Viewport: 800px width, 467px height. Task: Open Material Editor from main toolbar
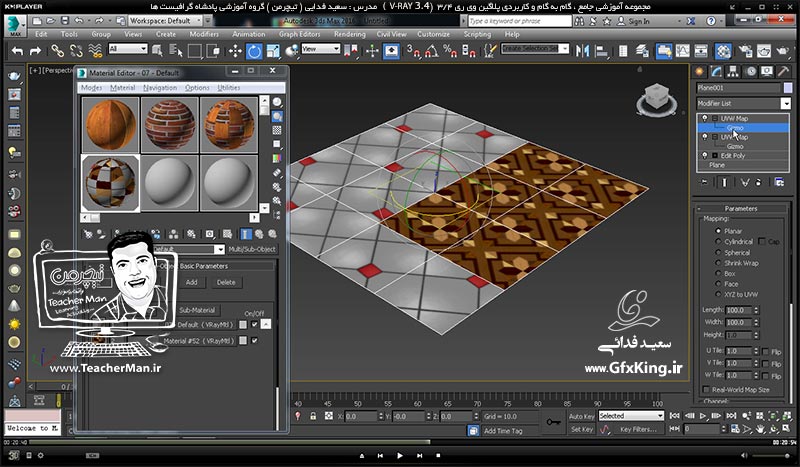[723, 51]
